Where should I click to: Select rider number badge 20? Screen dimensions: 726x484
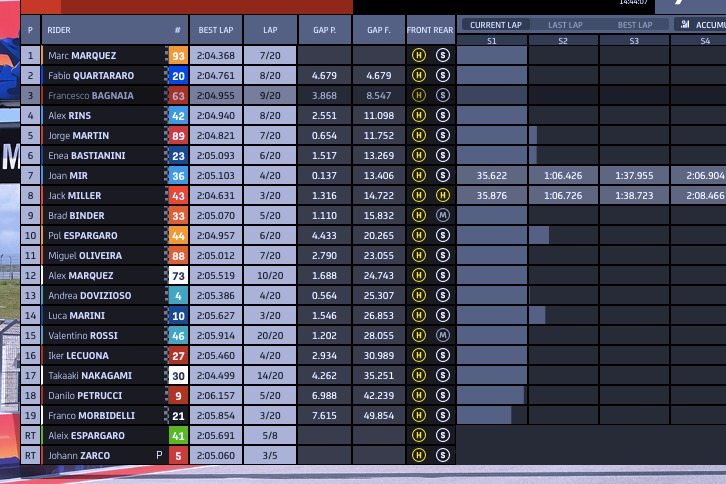[178, 75]
